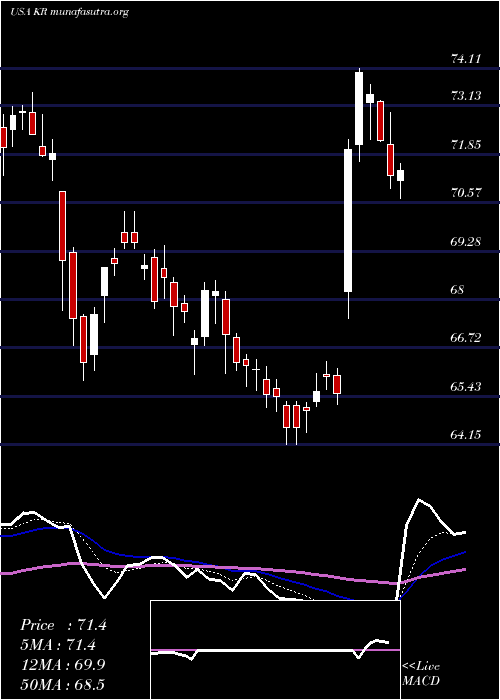This screenshot has width=500, height=700.
Task: Click the 66.72 price level label
Action: [x=467, y=338]
